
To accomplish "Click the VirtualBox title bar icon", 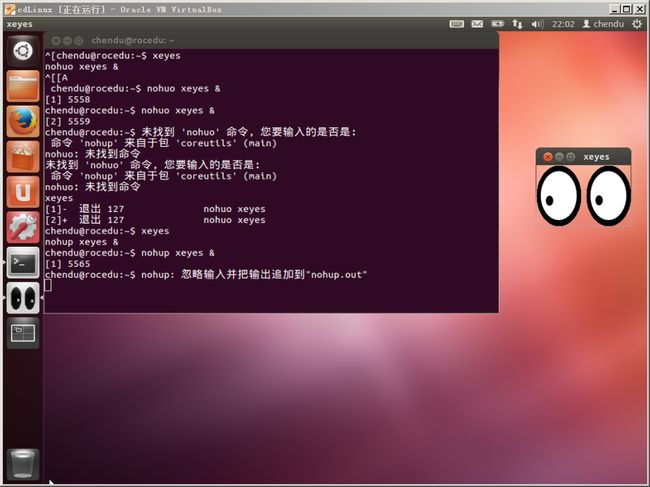I will tap(10, 9).
